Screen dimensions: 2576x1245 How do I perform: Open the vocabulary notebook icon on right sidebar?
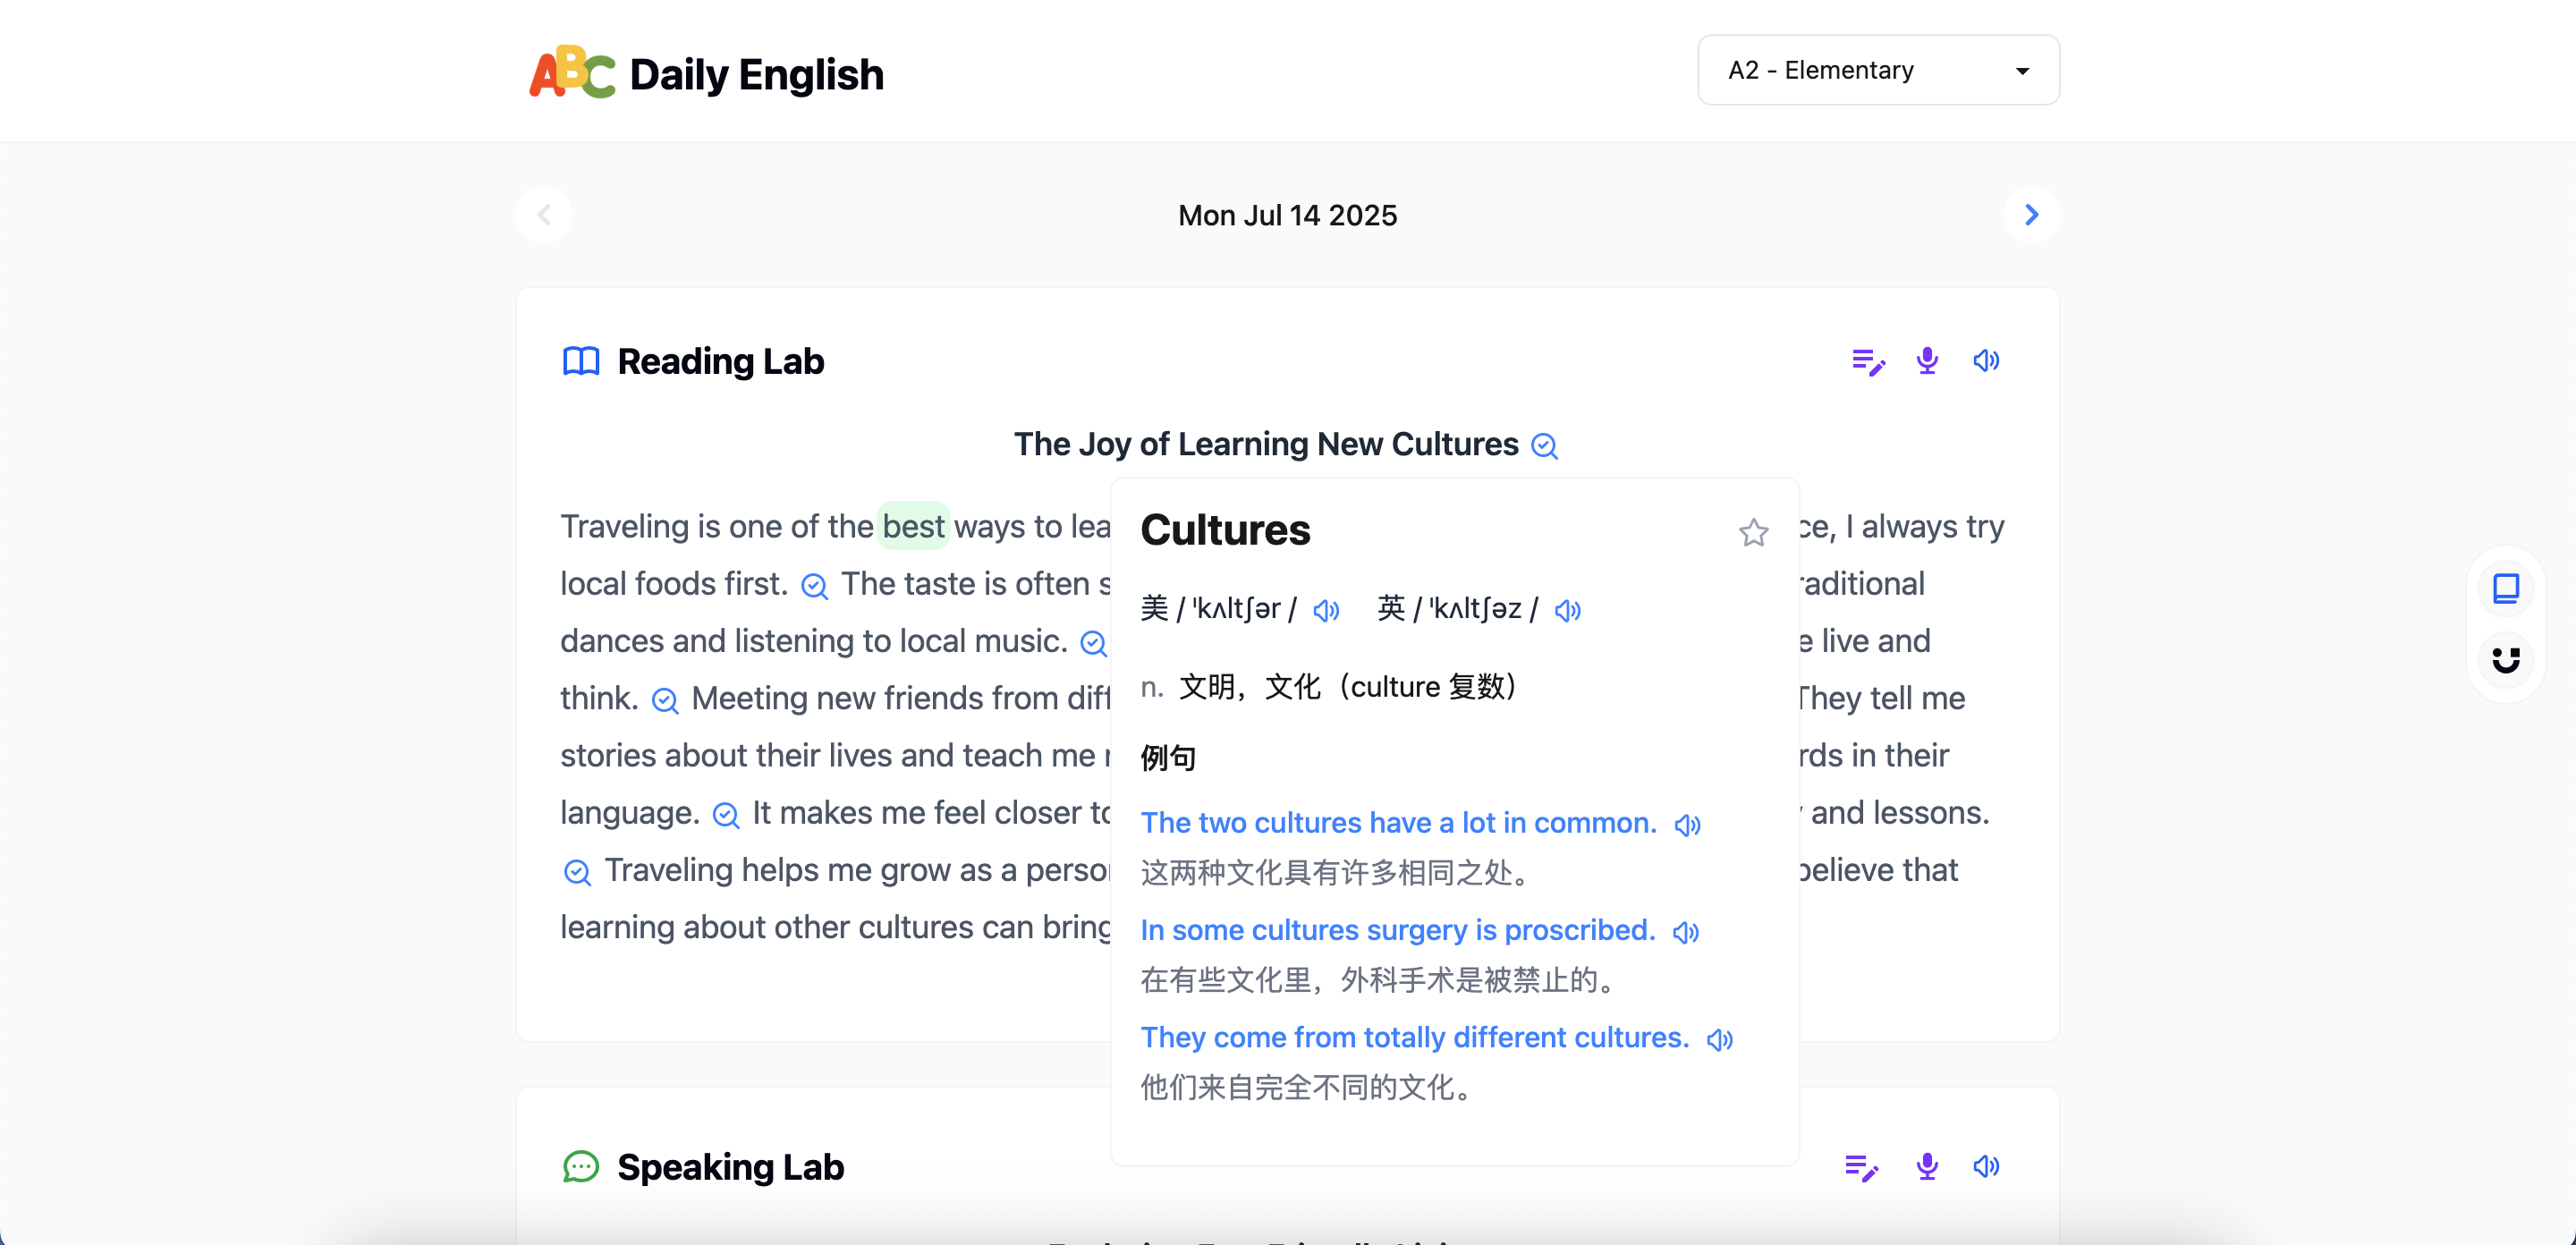2505,588
